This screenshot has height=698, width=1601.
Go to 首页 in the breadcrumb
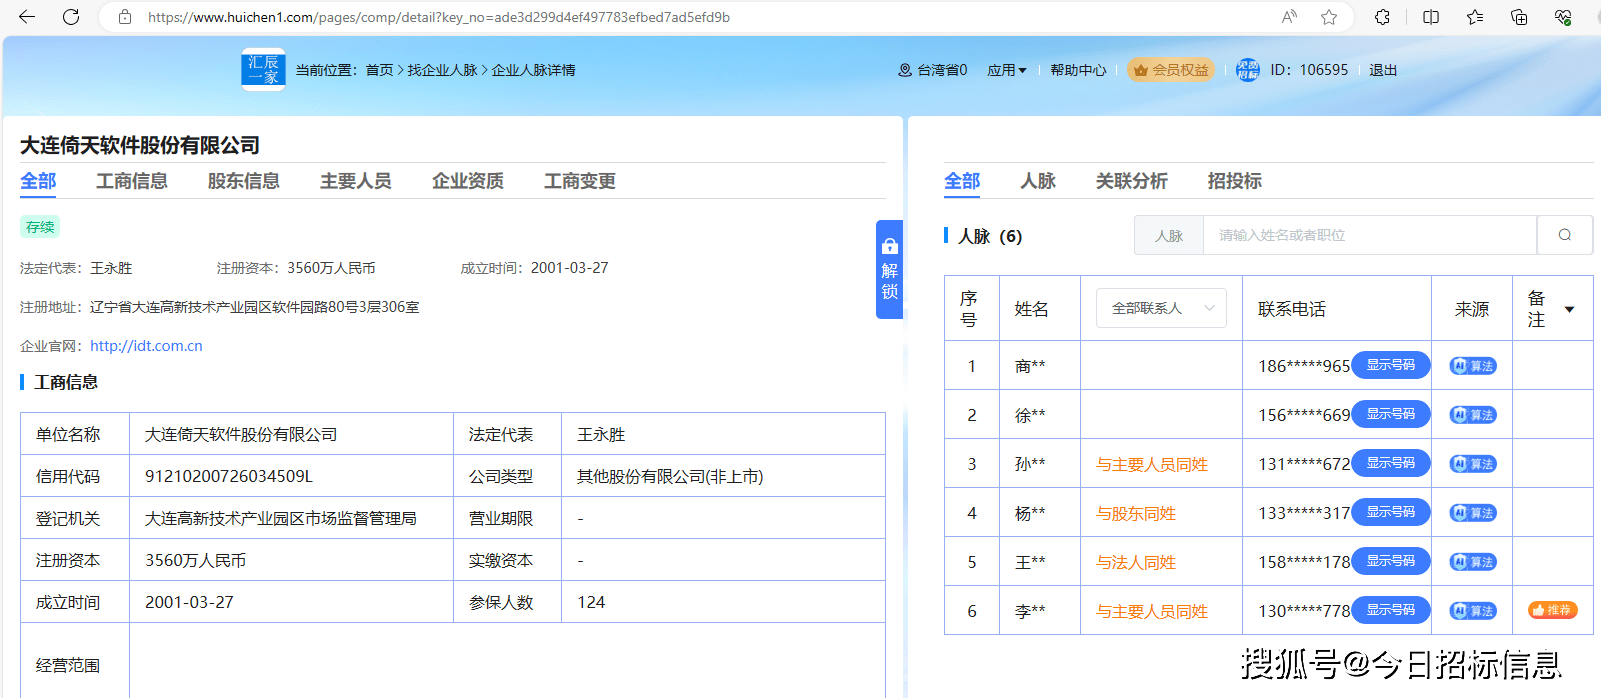coord(379,70)
